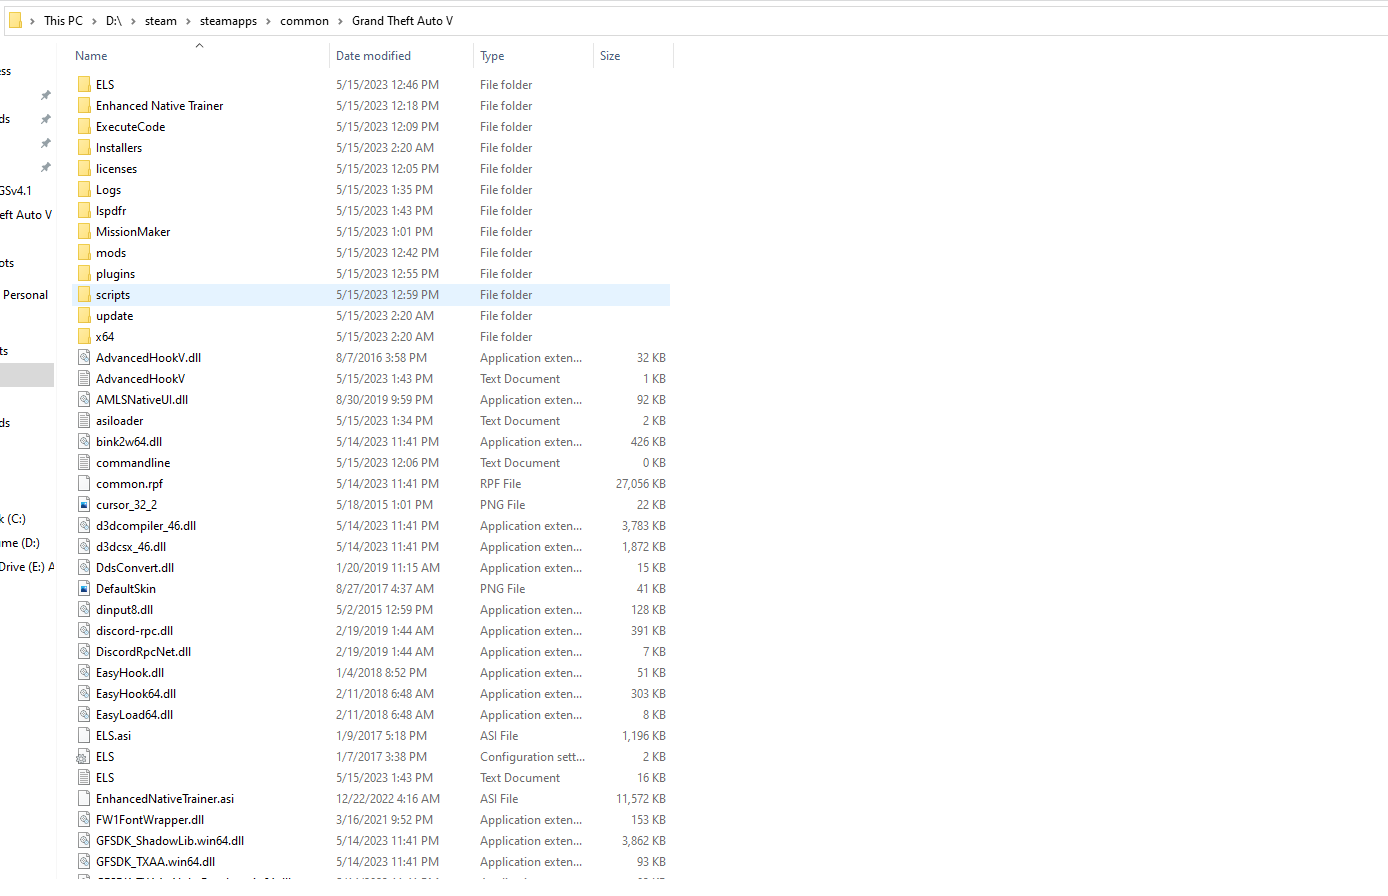1388x896 pixels.
Task: Open the chevron between steam and steamapps
Action: tap(188, 21)
